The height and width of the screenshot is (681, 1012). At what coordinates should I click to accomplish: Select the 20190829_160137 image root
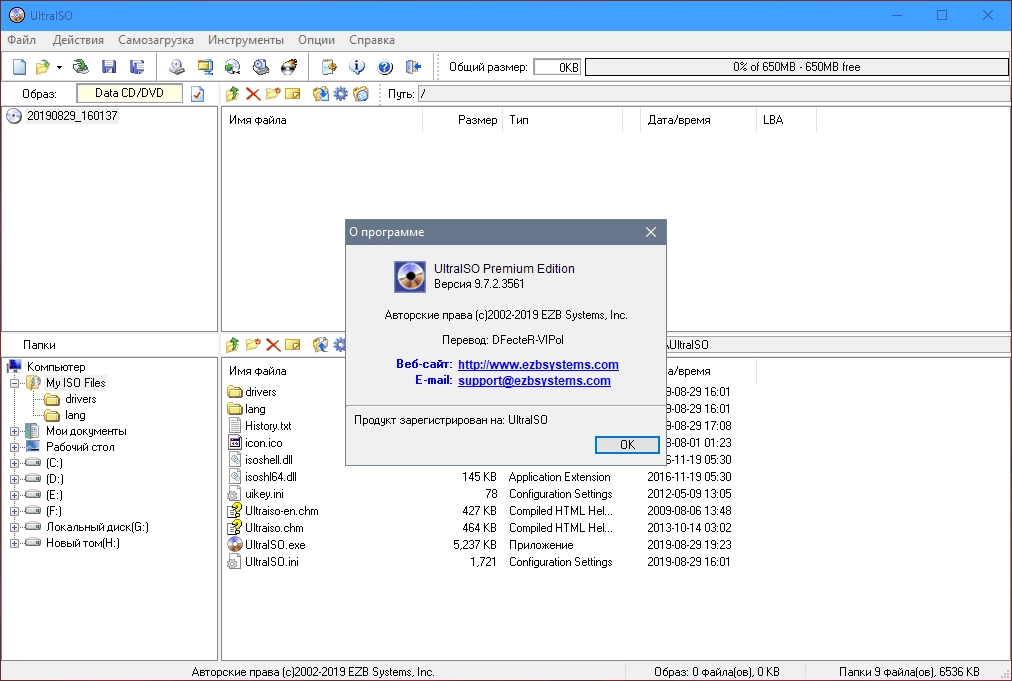click(x=72, y=116)
